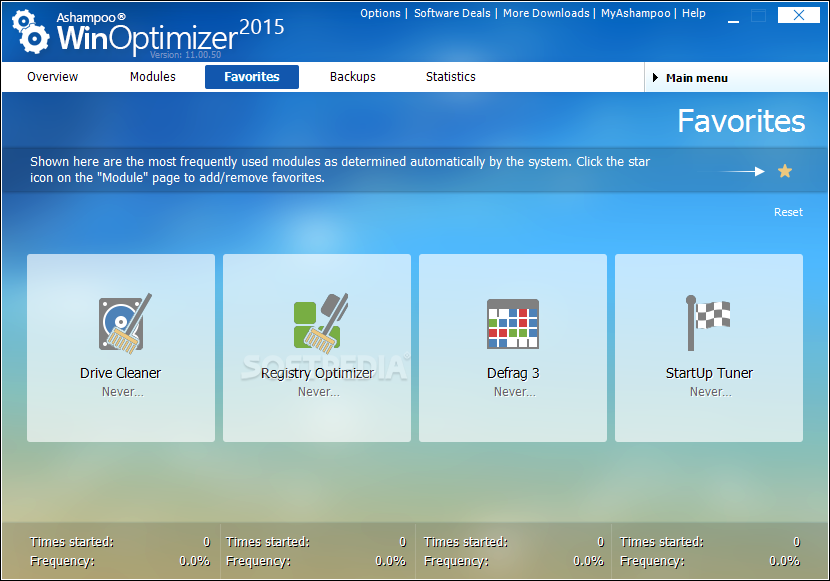Viewport: 830px width, 581px height.
Task: Click the Registry Optimizer label
Action: coord(317,374)
